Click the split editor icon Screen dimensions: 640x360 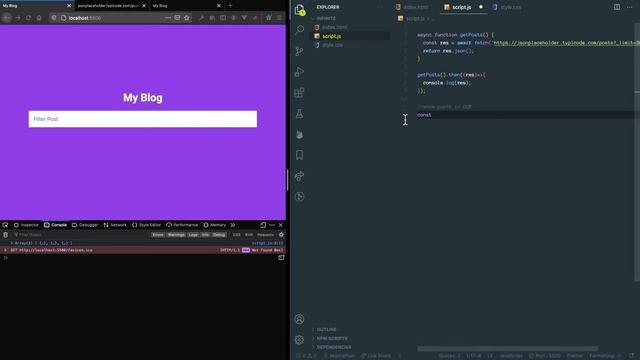coord(617,7)
